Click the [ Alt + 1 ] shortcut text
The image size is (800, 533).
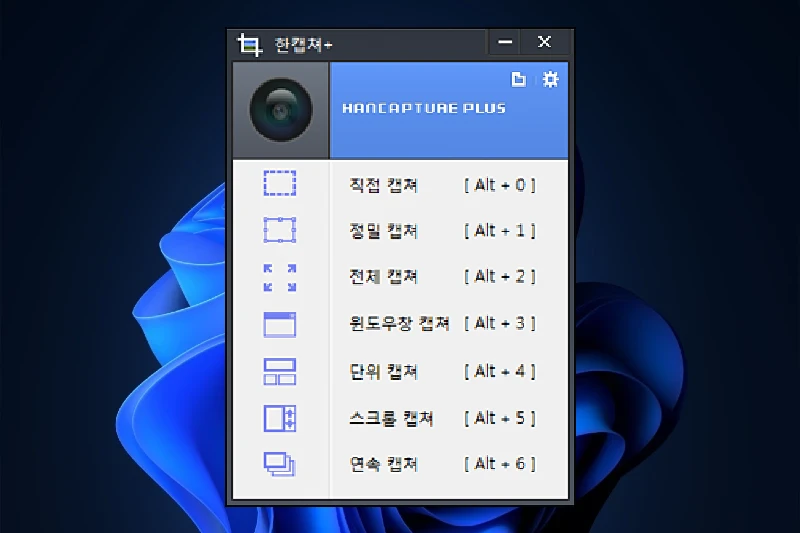[499, 231]
